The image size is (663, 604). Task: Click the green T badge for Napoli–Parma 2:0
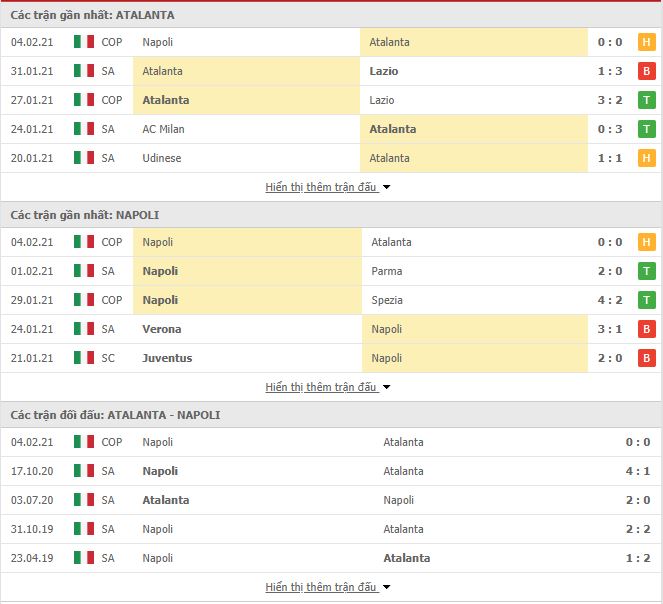click(x=646, y=271)
